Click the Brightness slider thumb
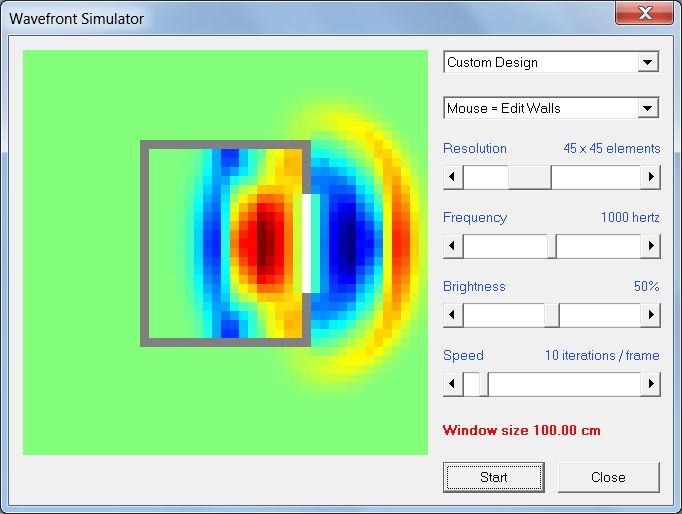The width and height of the screenshot is (682, 514). point(552,315)
